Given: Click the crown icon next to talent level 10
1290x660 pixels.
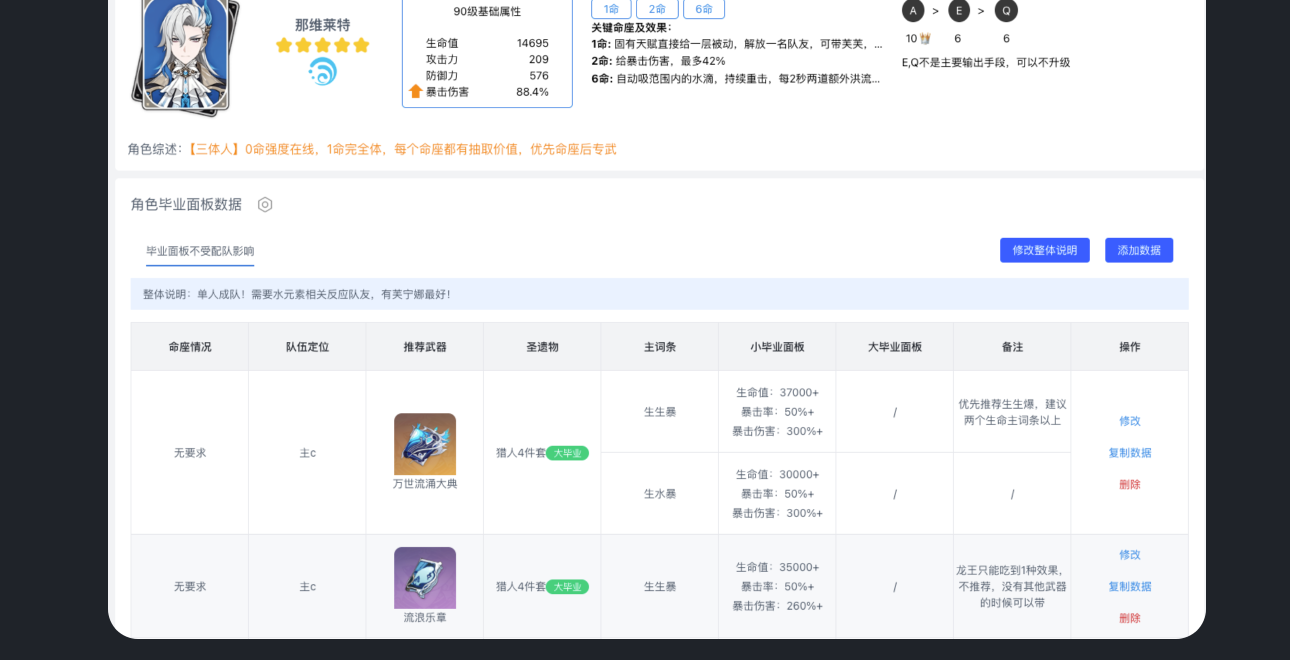Looking at the screenshot, I should click(925, 39).
